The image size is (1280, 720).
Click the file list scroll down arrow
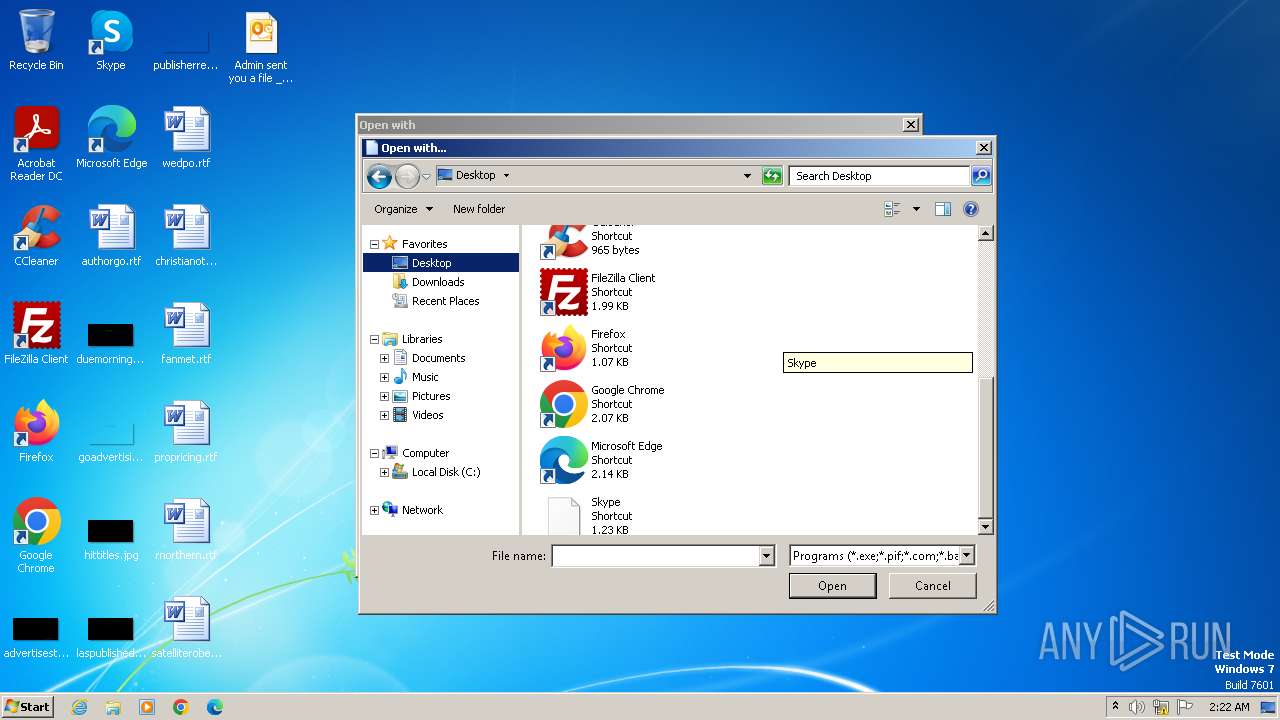coord(985,527)
